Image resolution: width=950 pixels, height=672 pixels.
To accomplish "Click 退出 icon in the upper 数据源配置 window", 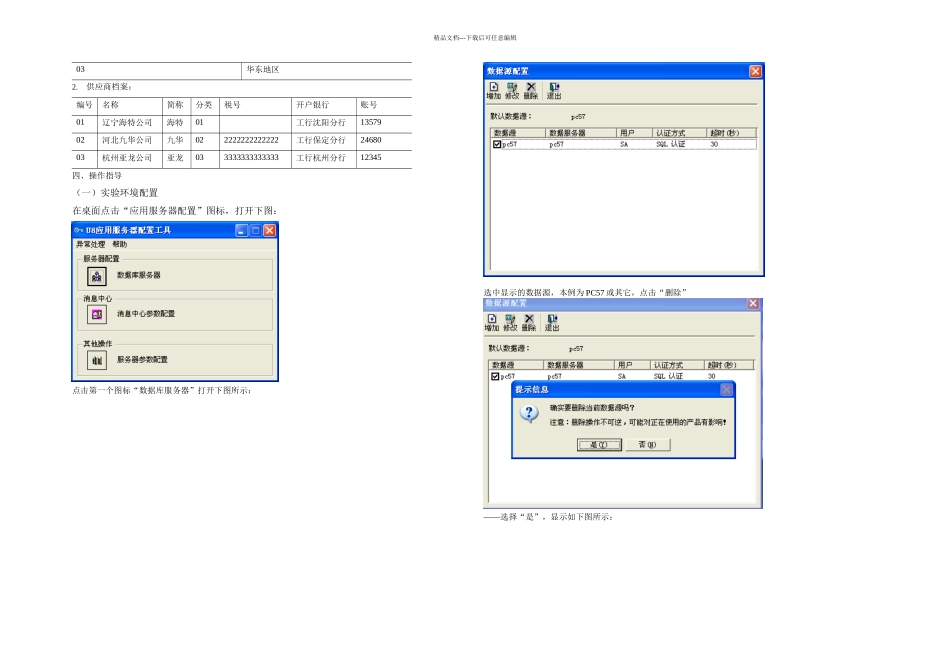I will tap(553, 91).
